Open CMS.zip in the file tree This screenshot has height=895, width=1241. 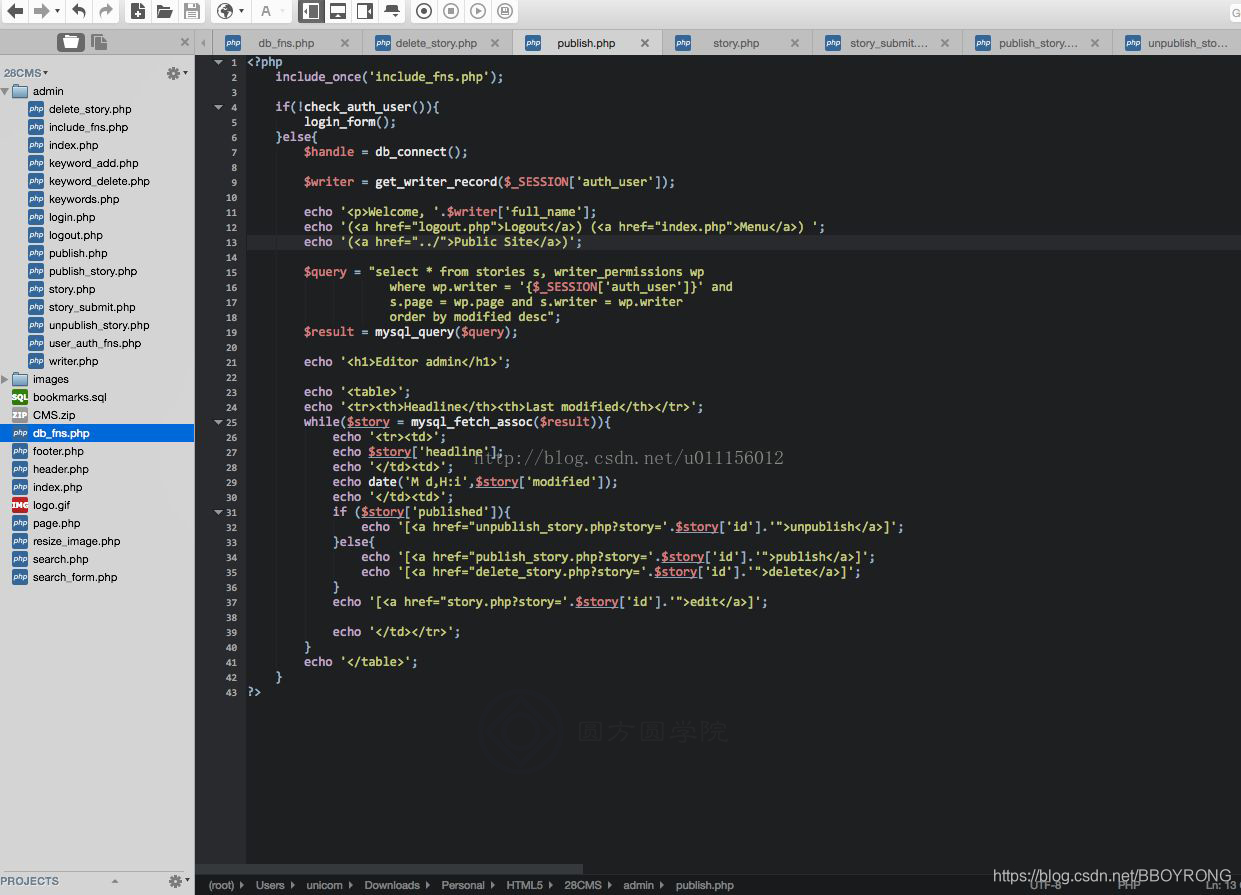pos(53,415)
